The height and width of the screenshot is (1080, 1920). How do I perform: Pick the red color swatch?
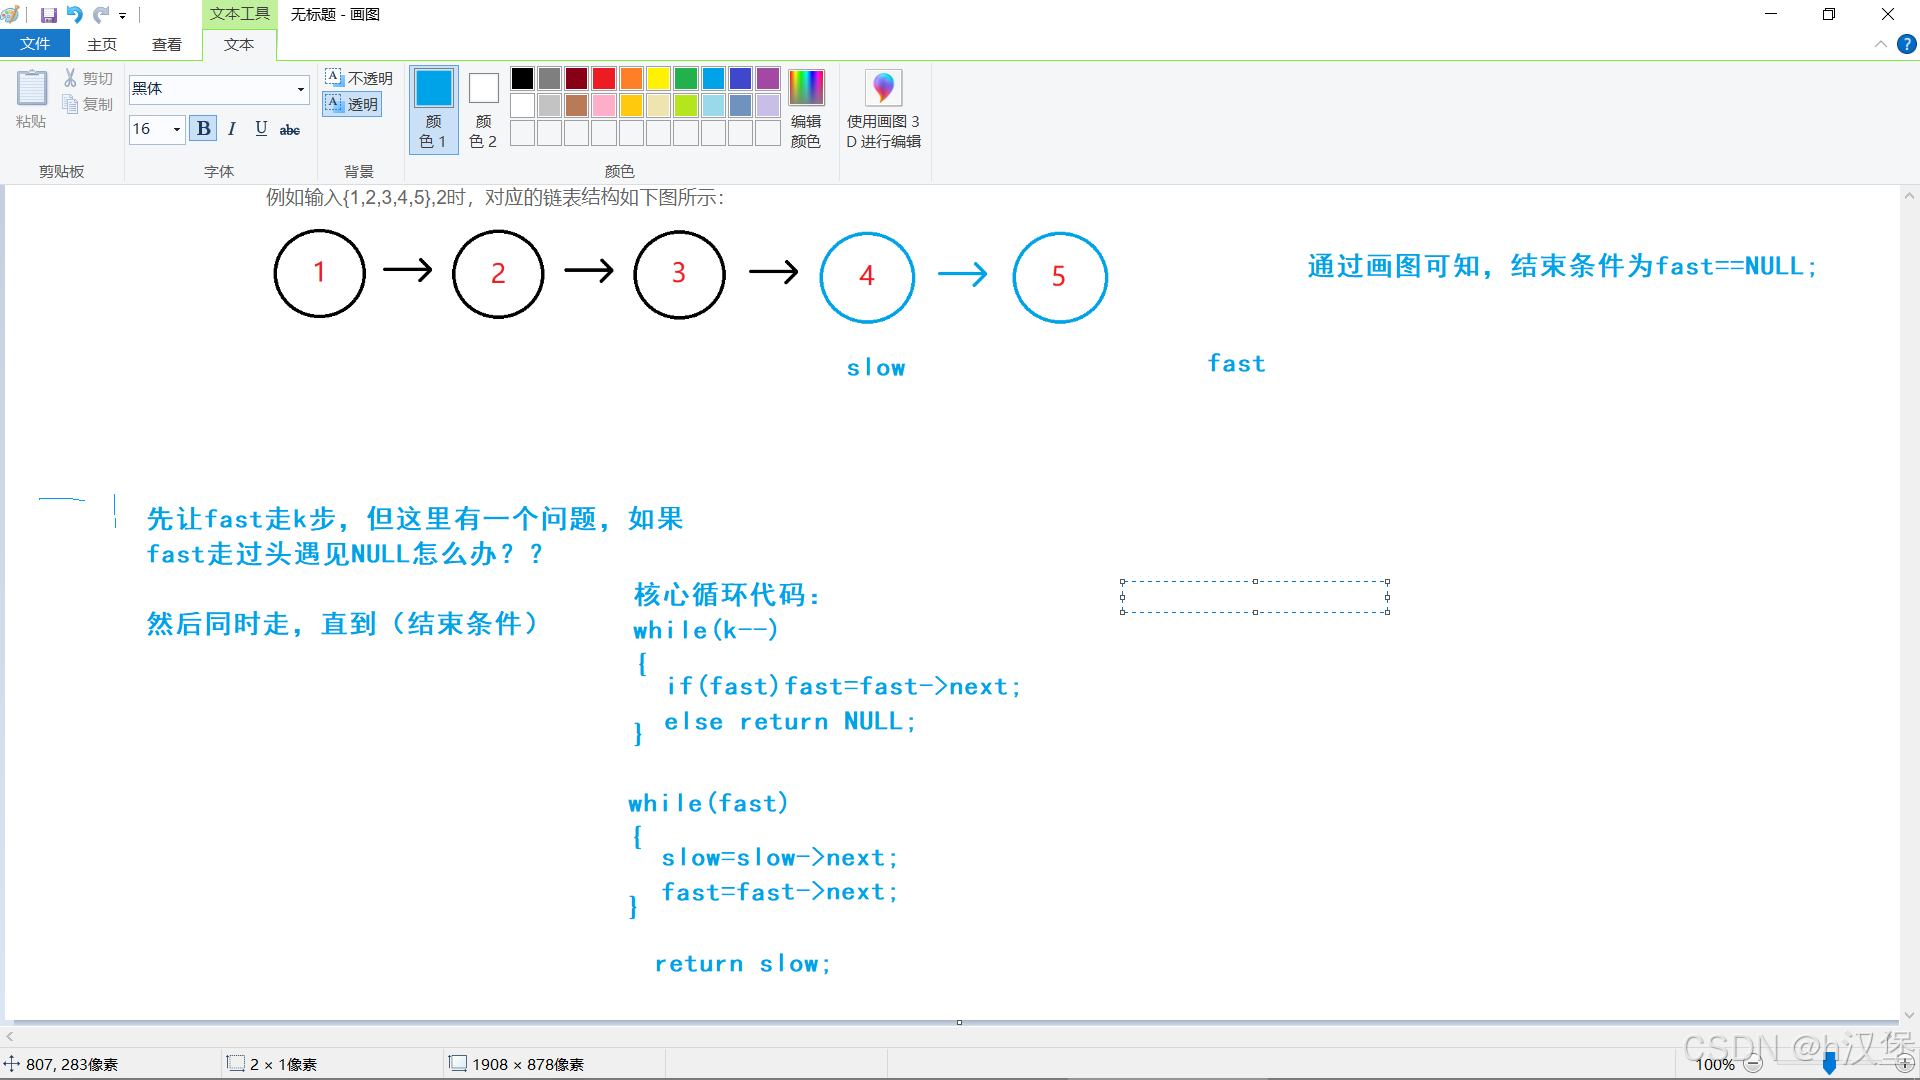click(604, 79)
